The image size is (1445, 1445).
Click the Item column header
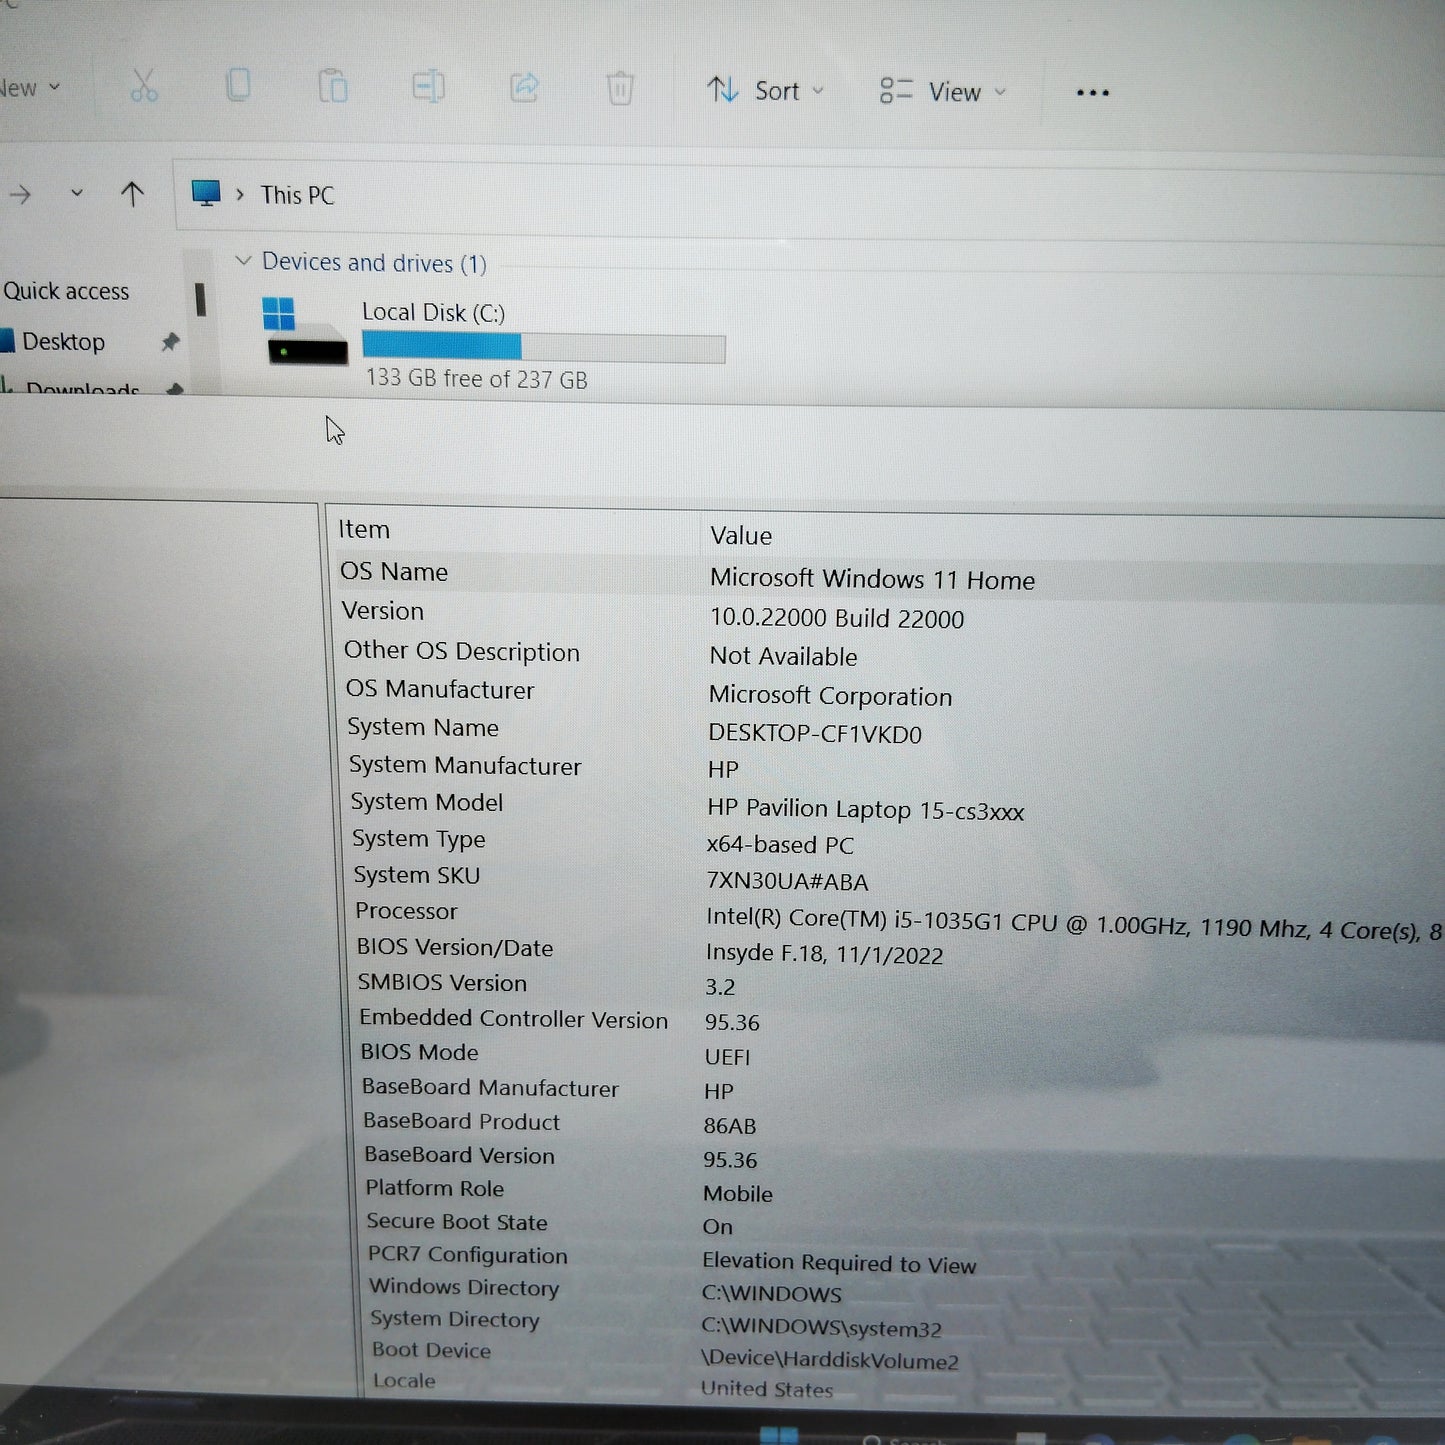pos(364,529)
